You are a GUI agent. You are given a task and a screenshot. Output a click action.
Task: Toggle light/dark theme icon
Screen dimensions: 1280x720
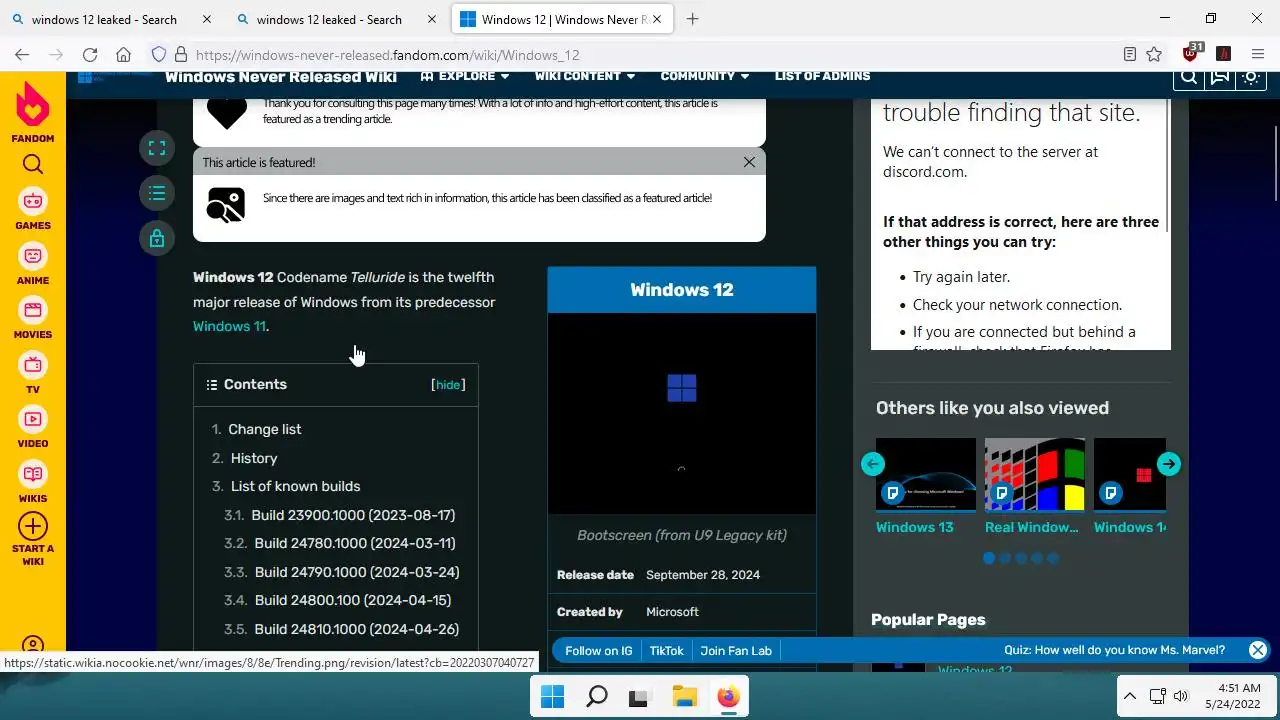click(1251, 77)
